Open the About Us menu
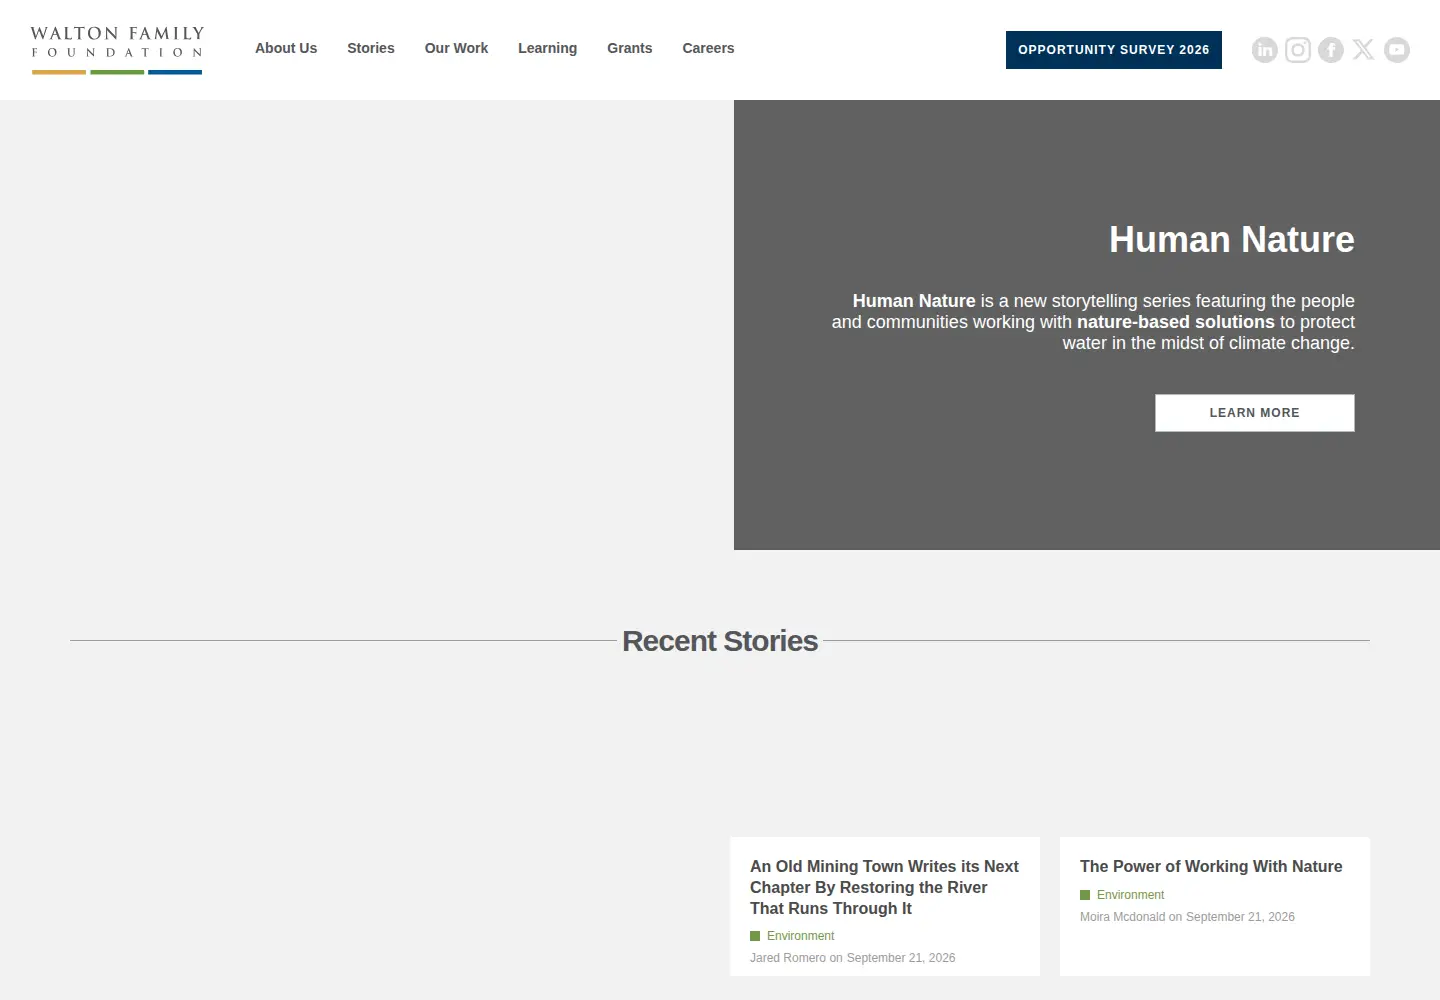Viewport: 1440px width, 1000px height. [x=286, y=48]
